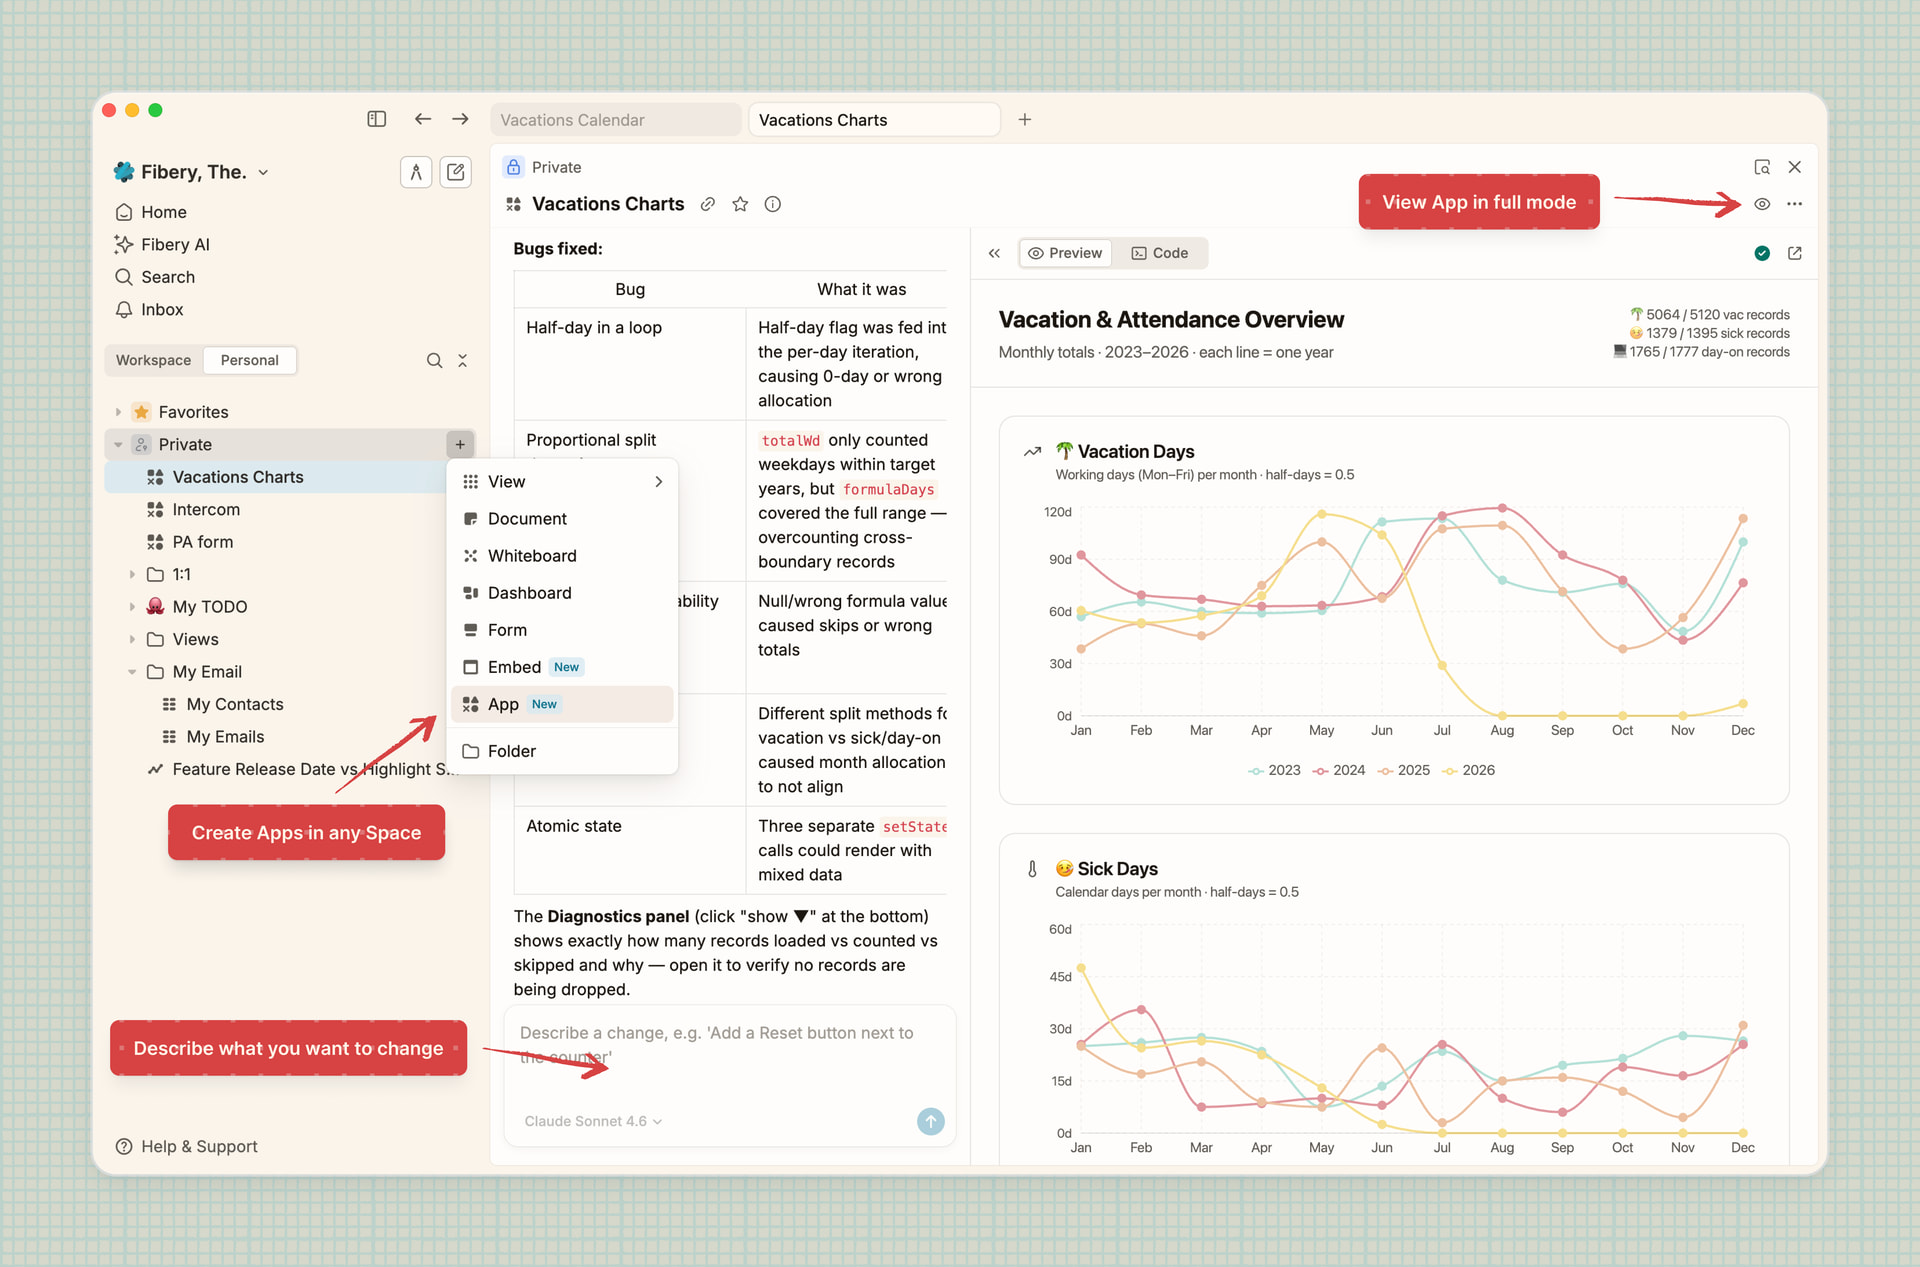Image resolution: width=1920 pixels, height=1267 pixels.
Task: Go forward with the right arrow
Action: 460,119
